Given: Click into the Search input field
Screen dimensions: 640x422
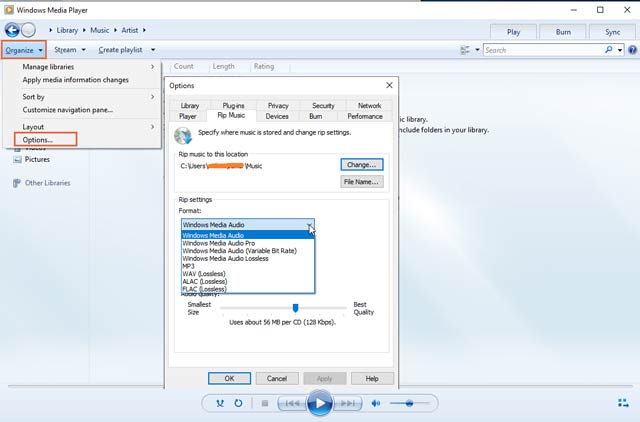Looking at the screenshot, I should 544,50.
